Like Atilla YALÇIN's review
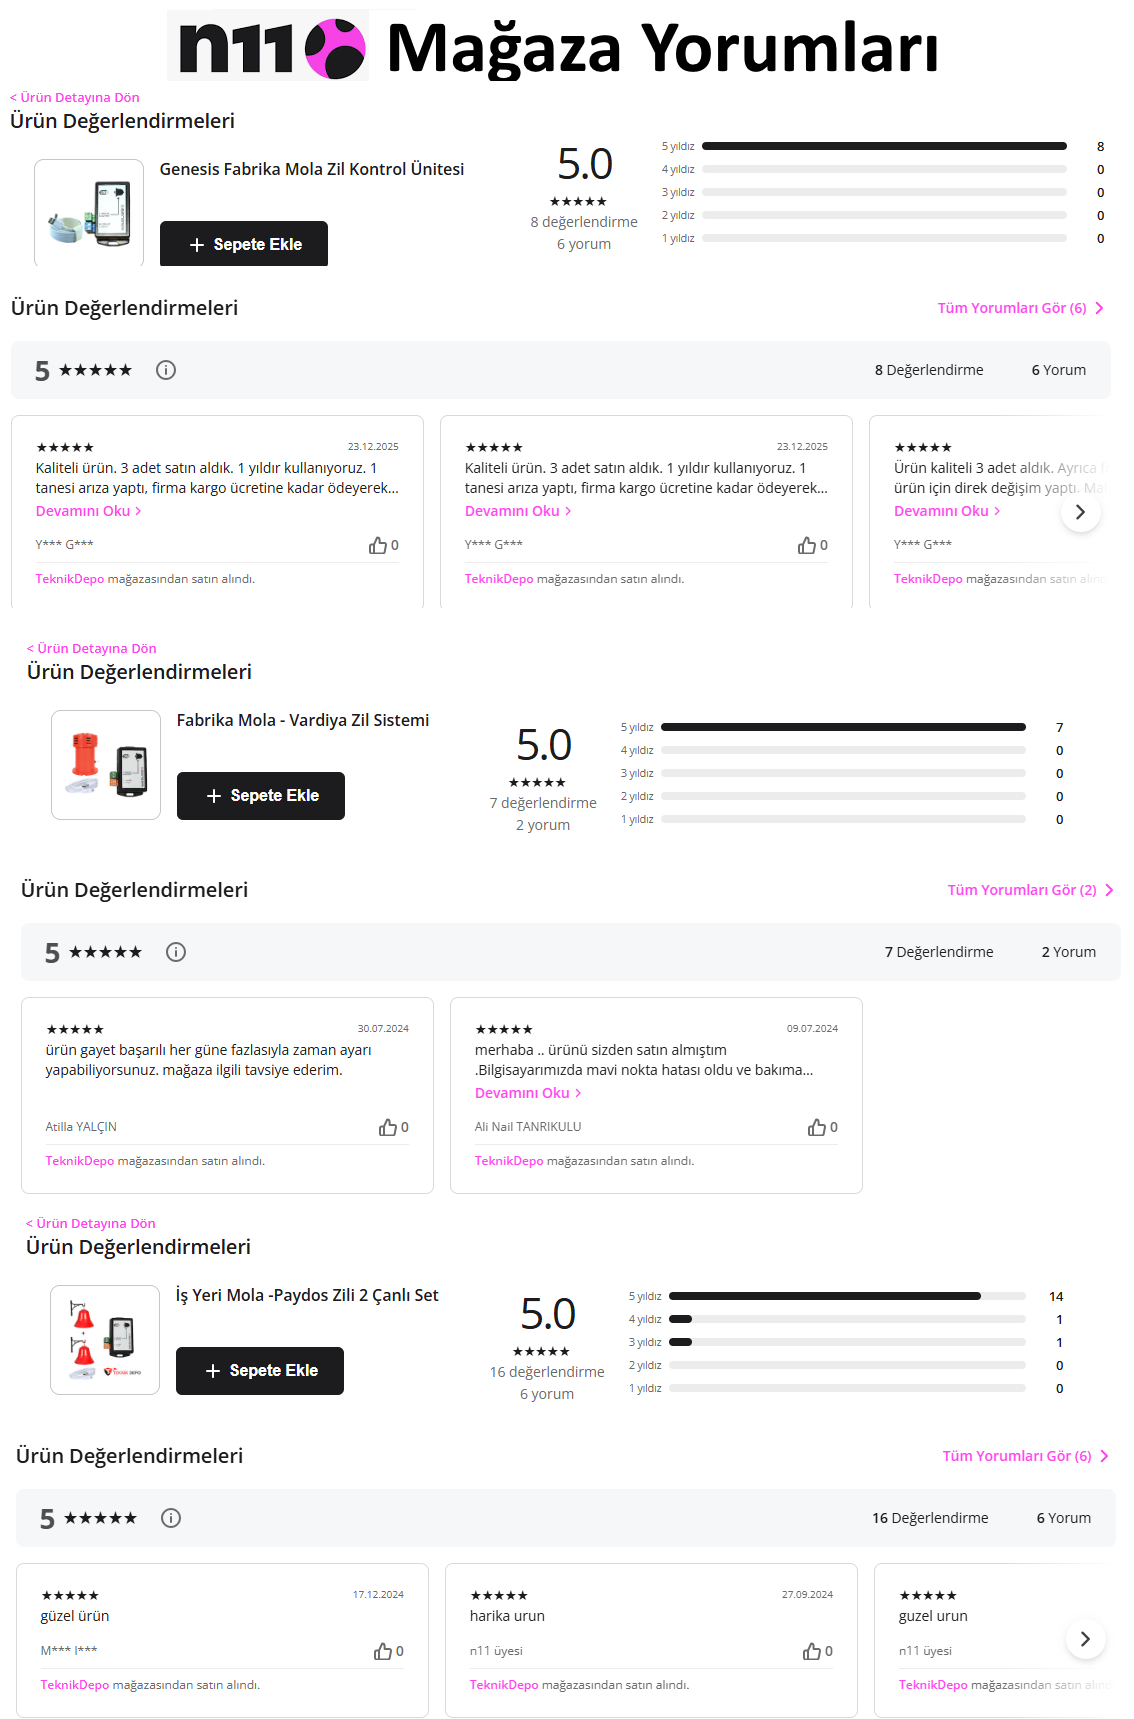Screen dimensions: 1134x1719 pos(388,1127)
